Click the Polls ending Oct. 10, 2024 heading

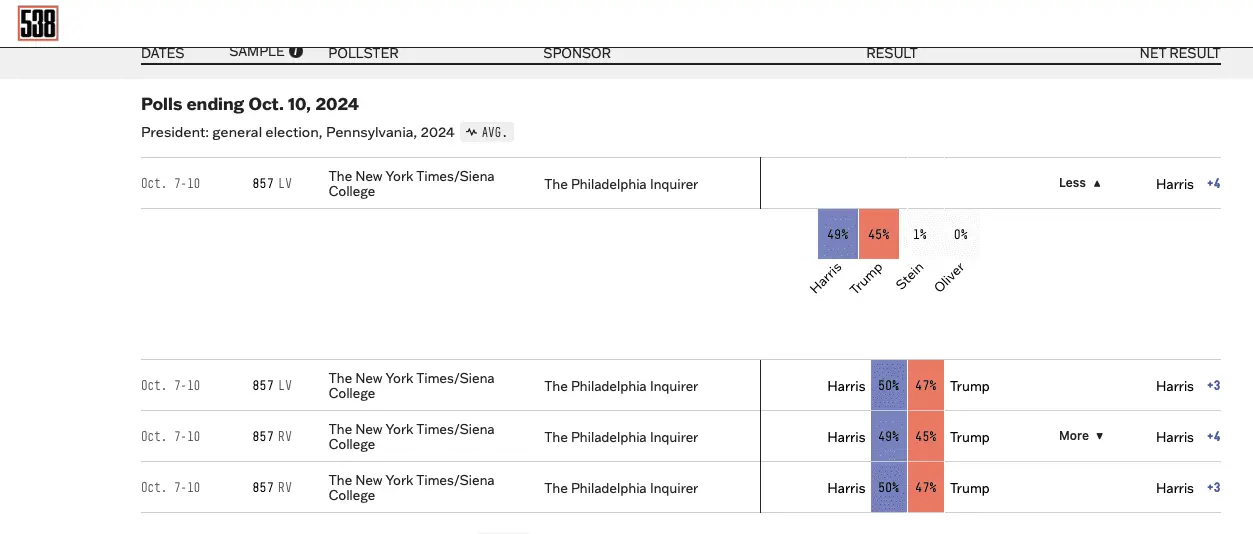tap(250, 104)
